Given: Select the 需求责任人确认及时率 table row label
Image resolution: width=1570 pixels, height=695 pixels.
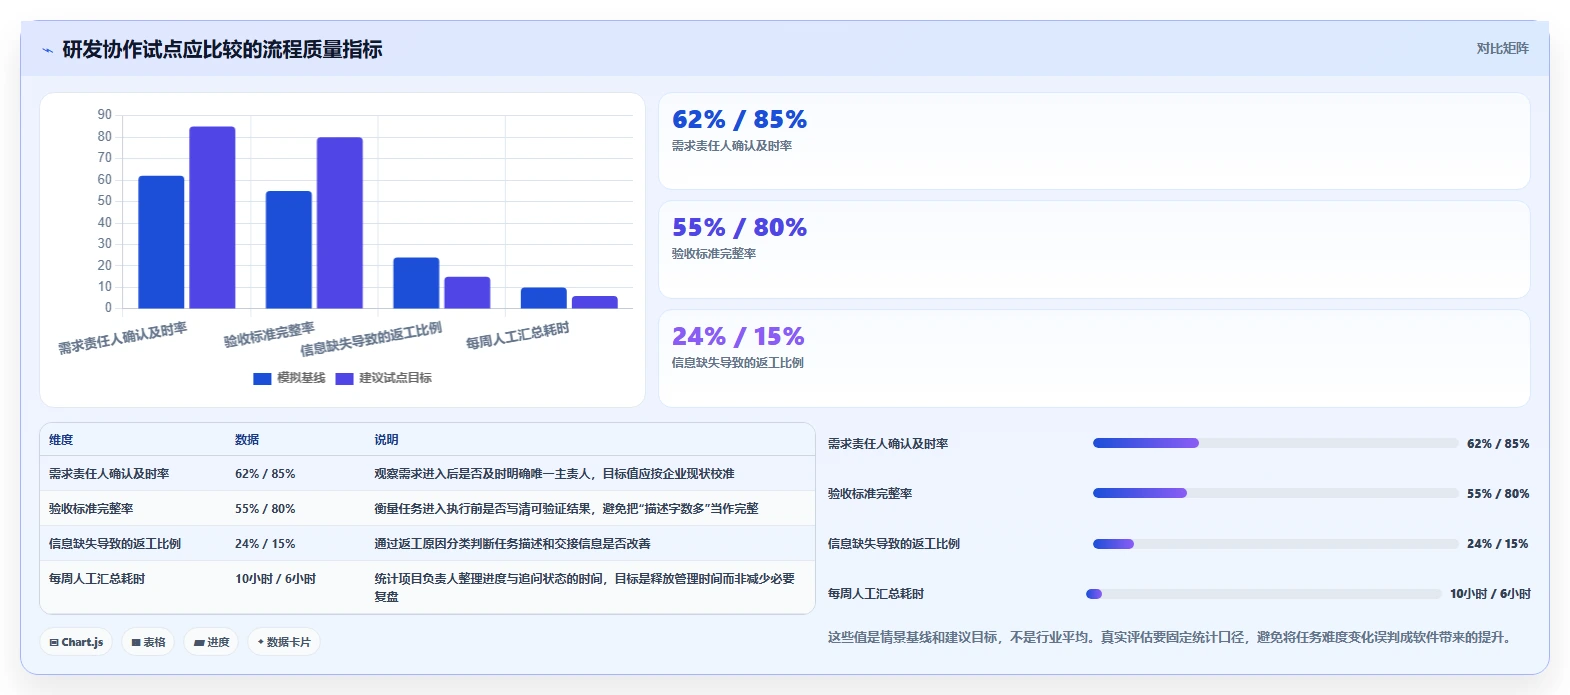Looking at the screenshot, I should (x=109, y=474).
